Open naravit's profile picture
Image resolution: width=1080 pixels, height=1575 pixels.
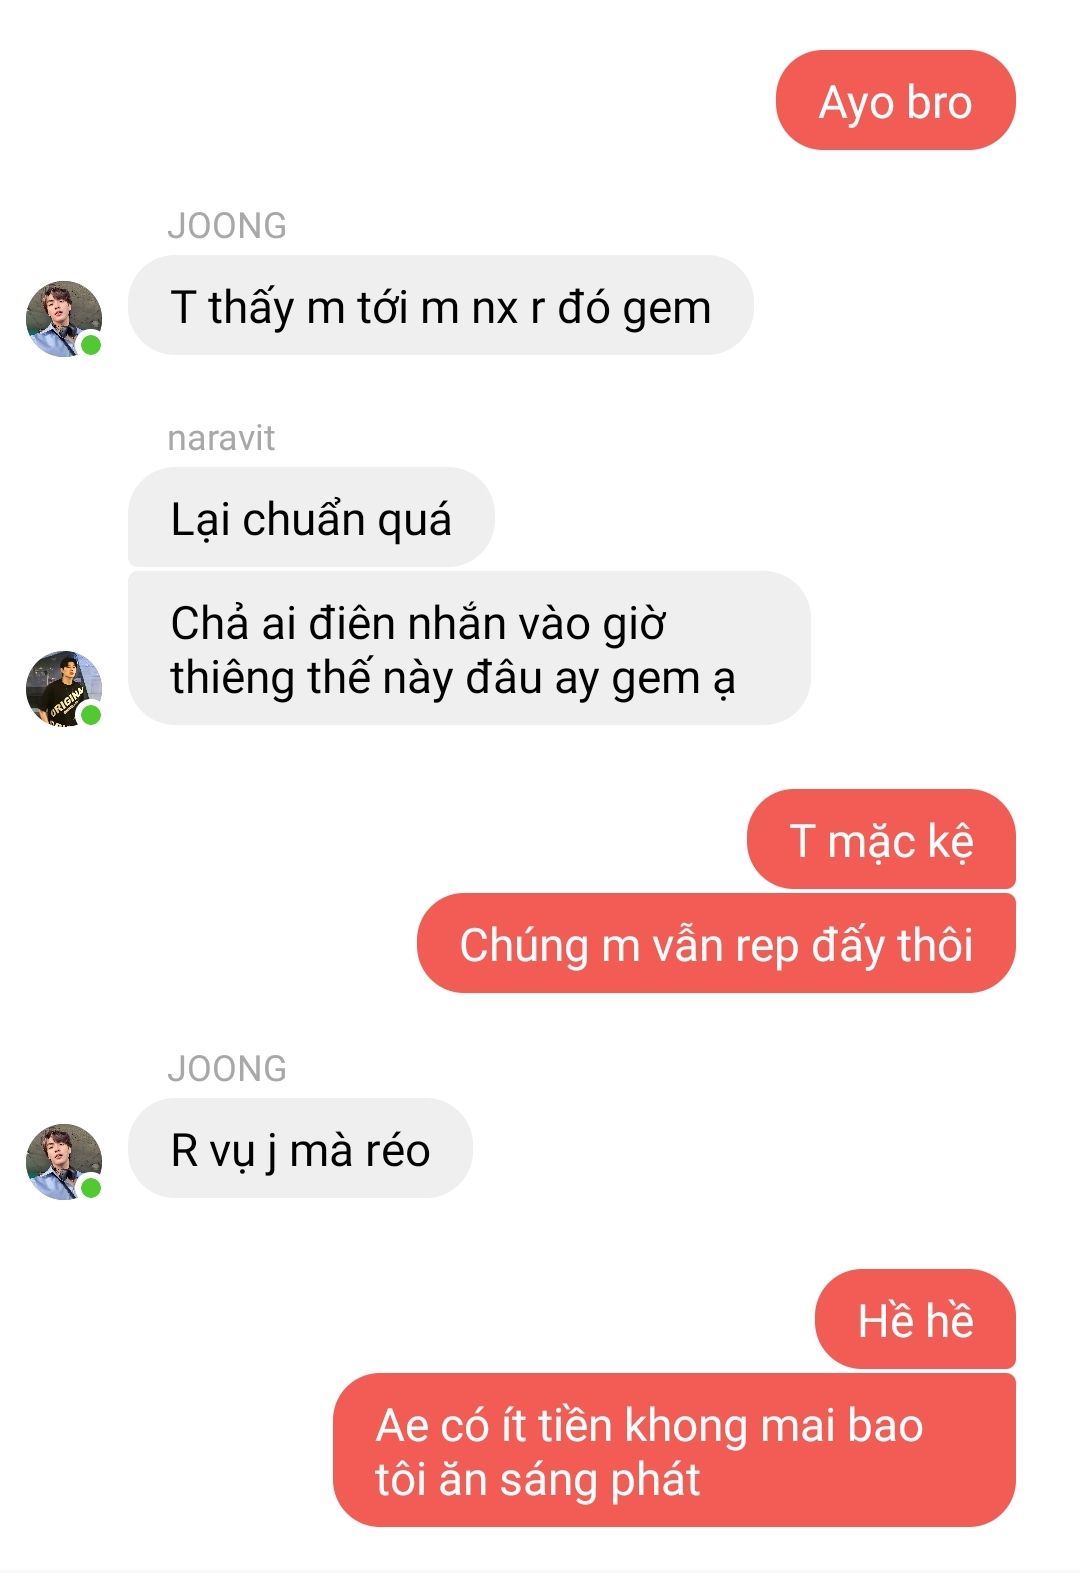[64, 688]
